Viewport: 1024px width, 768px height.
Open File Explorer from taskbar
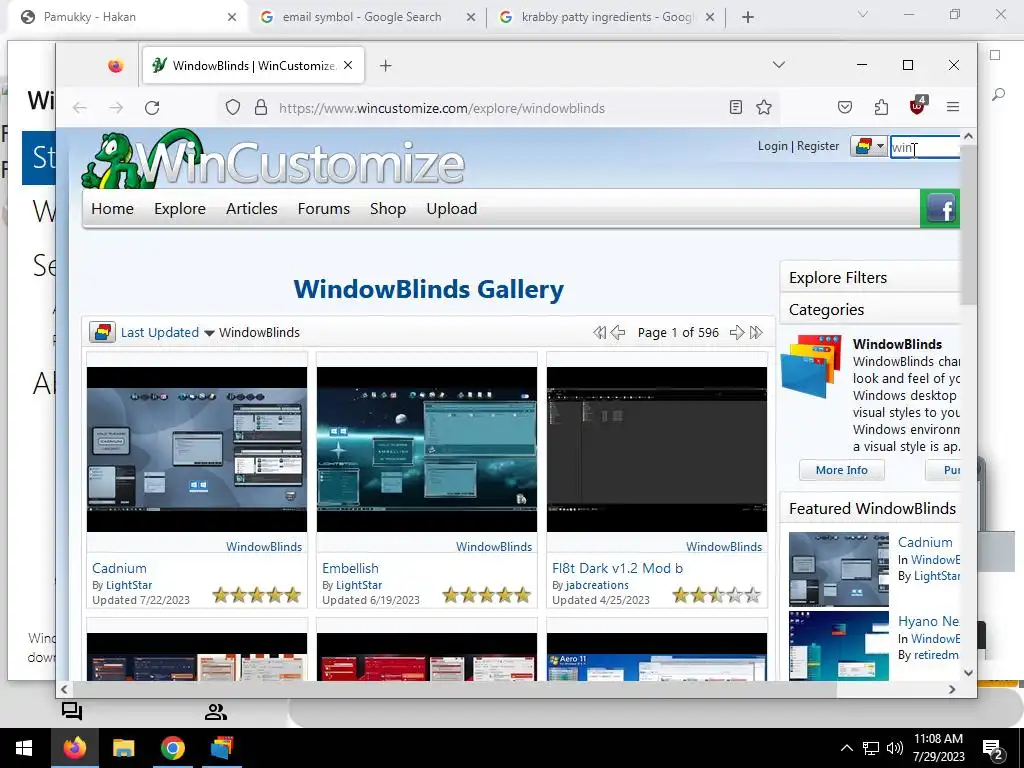[123, 748]
